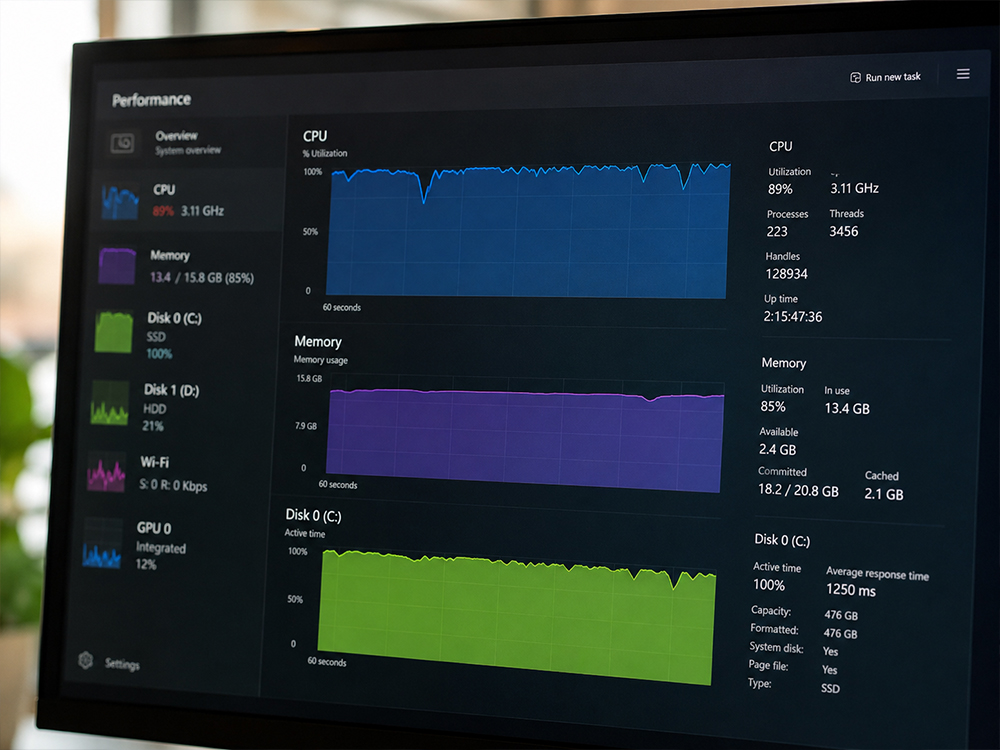The image size is (1000, 750).
Task: Click the CPU heading in details panel
Action: pyautogui.click(x=781, y=147)
